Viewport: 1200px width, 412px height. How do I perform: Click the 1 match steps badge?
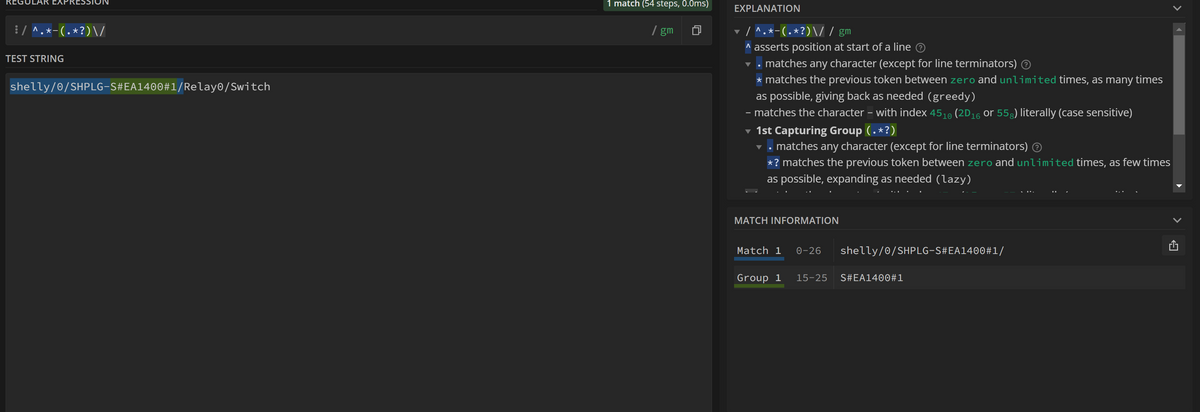point(659,5)
